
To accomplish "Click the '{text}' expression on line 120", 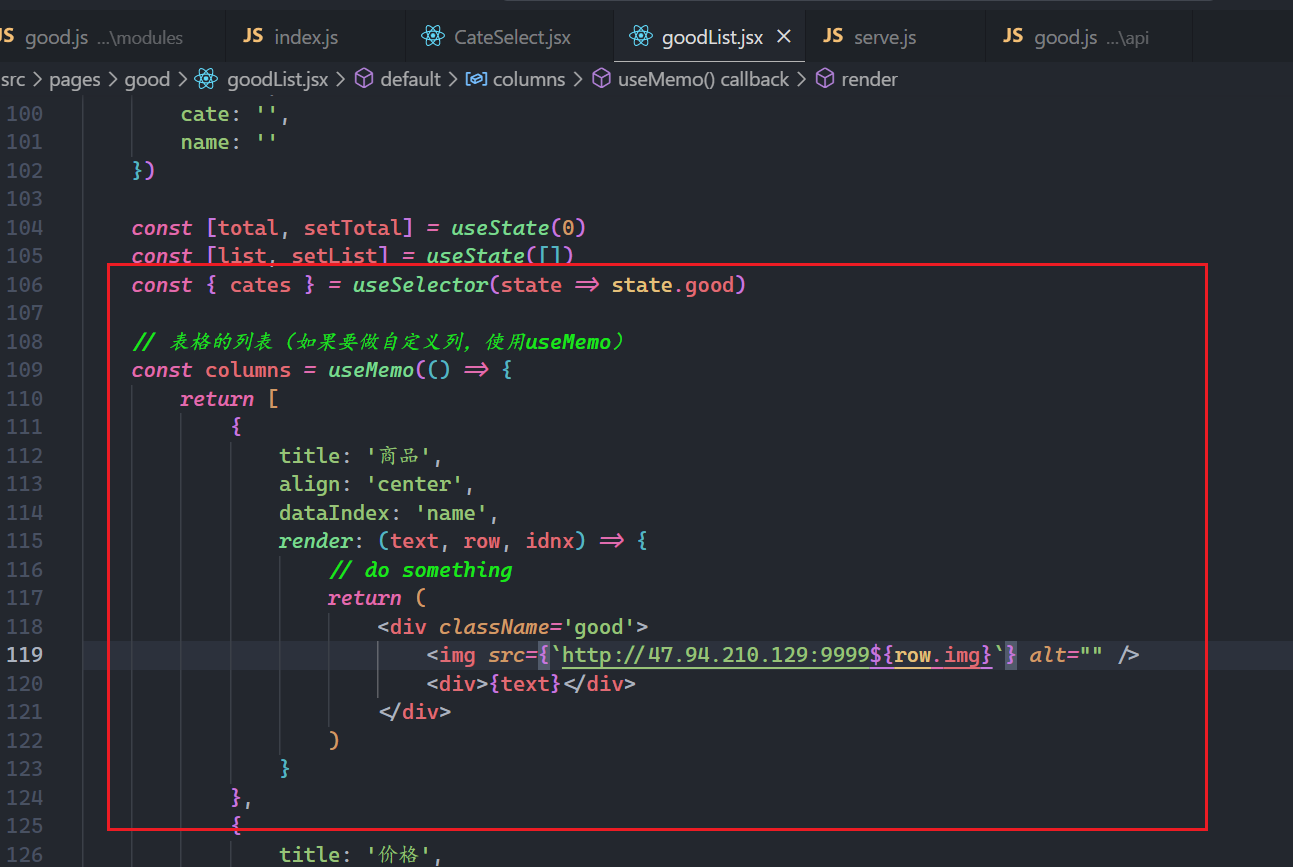I will point(525,684).
